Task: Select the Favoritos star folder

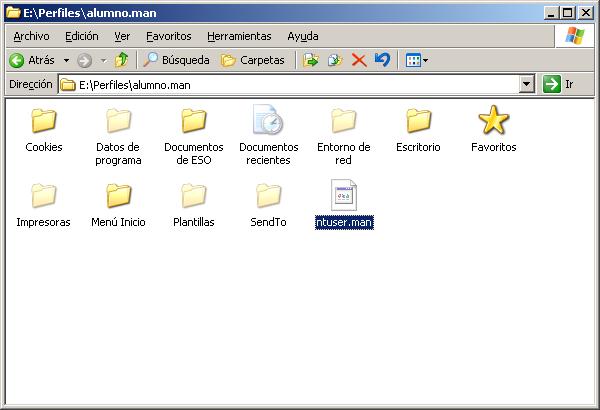Action: pyautogui.click(x=493, y=122)
